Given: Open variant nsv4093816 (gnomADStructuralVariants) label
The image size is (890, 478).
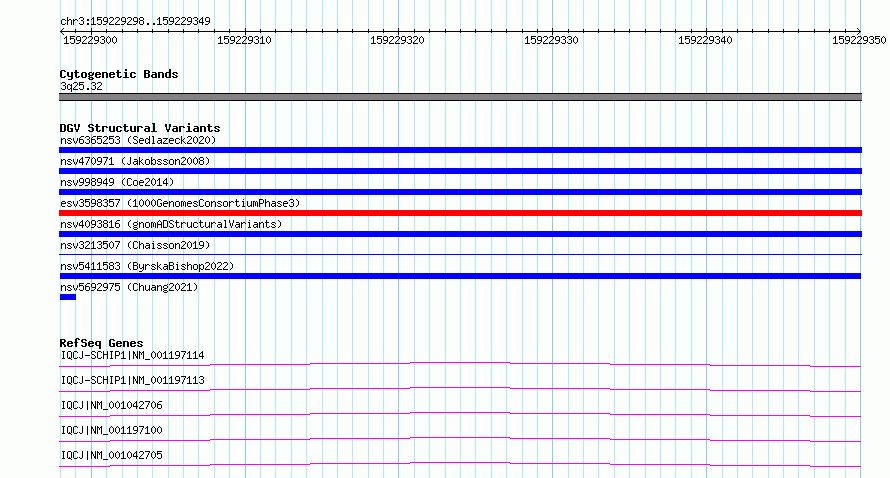Looking at the screenshot, I should (x=171, y=224).
